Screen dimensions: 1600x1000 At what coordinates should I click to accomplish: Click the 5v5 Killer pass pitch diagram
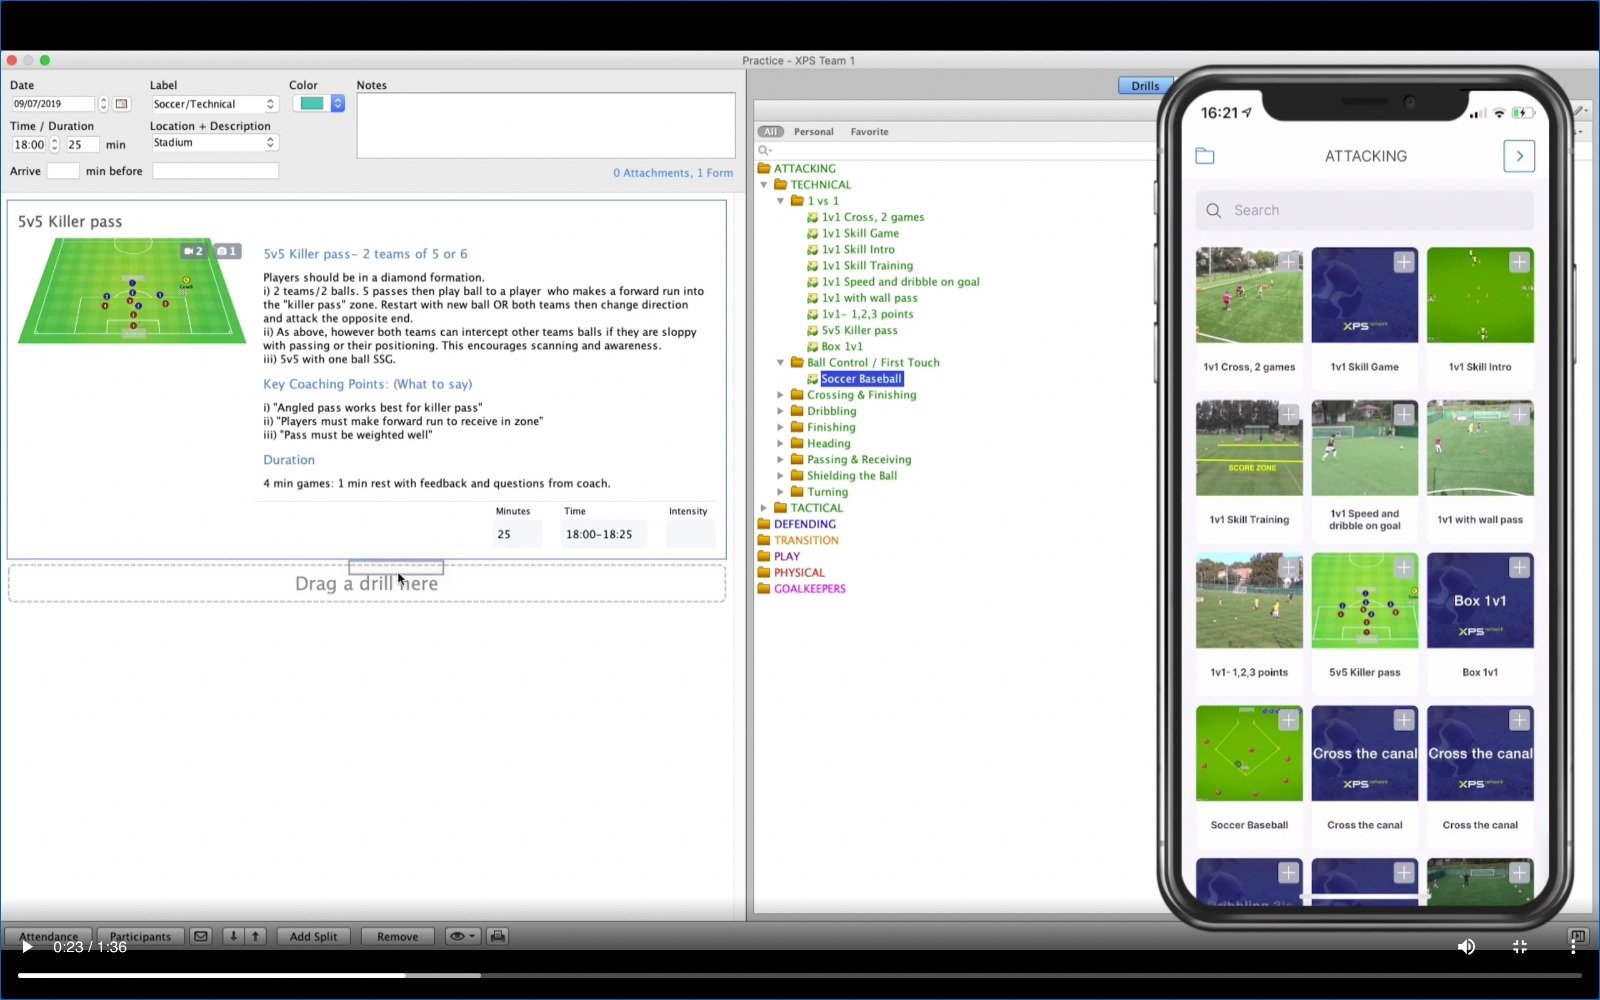(x=132, y=291)
